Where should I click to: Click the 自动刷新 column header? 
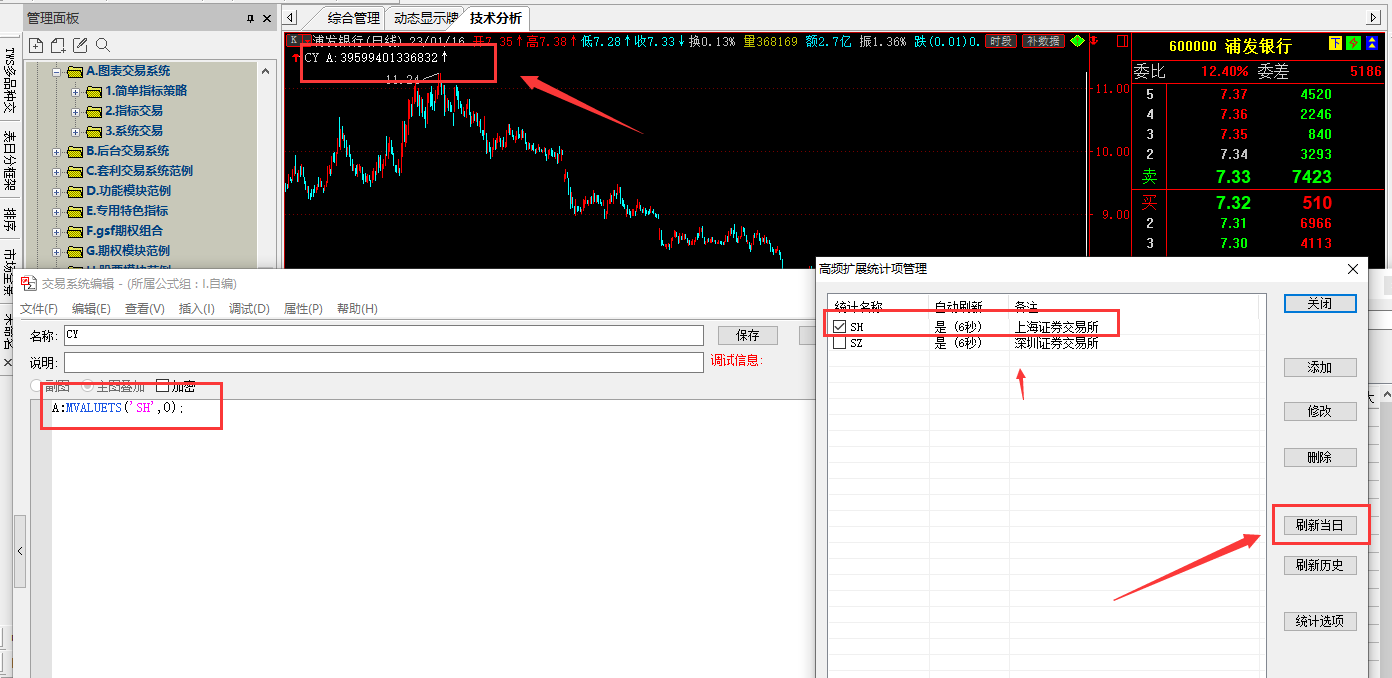point(969,307)
